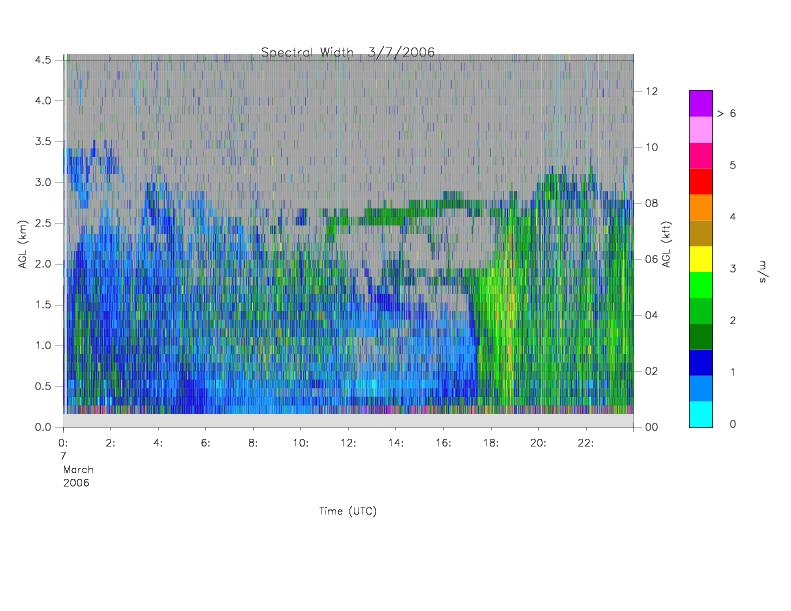This screenshot has width=791, height=611.
Task: Click the '2006' year label below March
Action: (76, 483)
